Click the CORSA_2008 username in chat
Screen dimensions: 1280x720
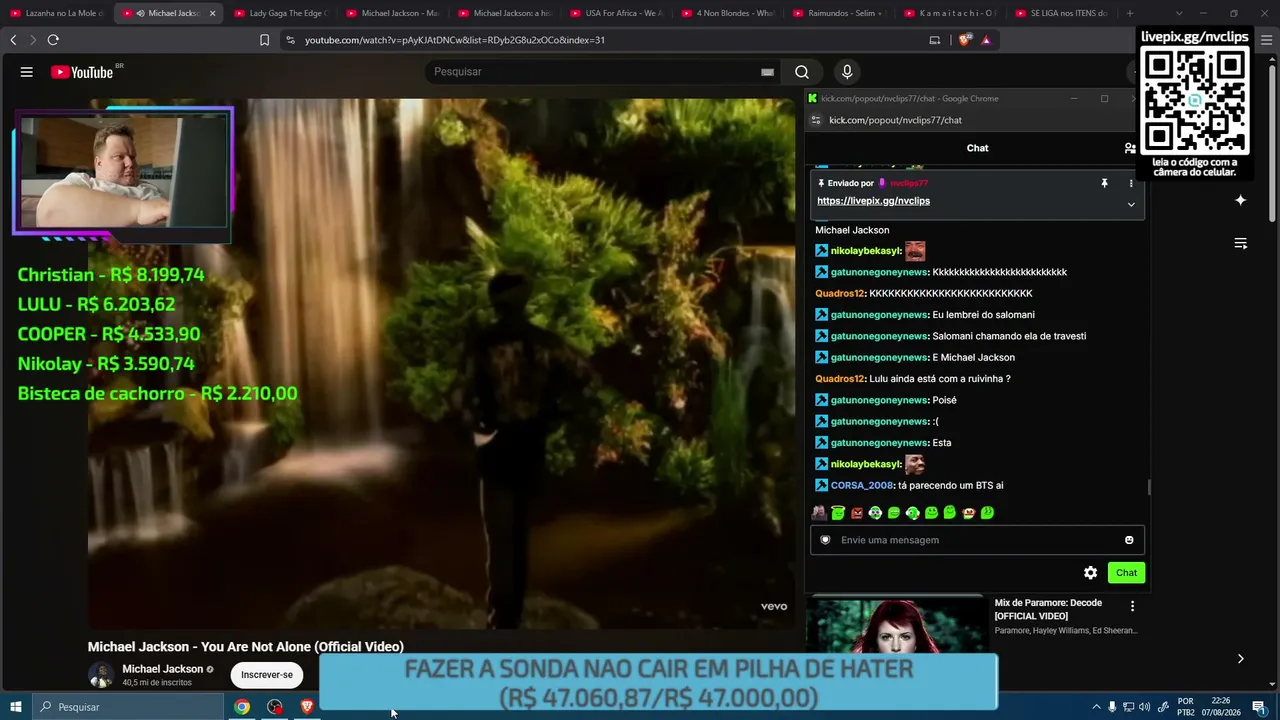tap(862, 486)
